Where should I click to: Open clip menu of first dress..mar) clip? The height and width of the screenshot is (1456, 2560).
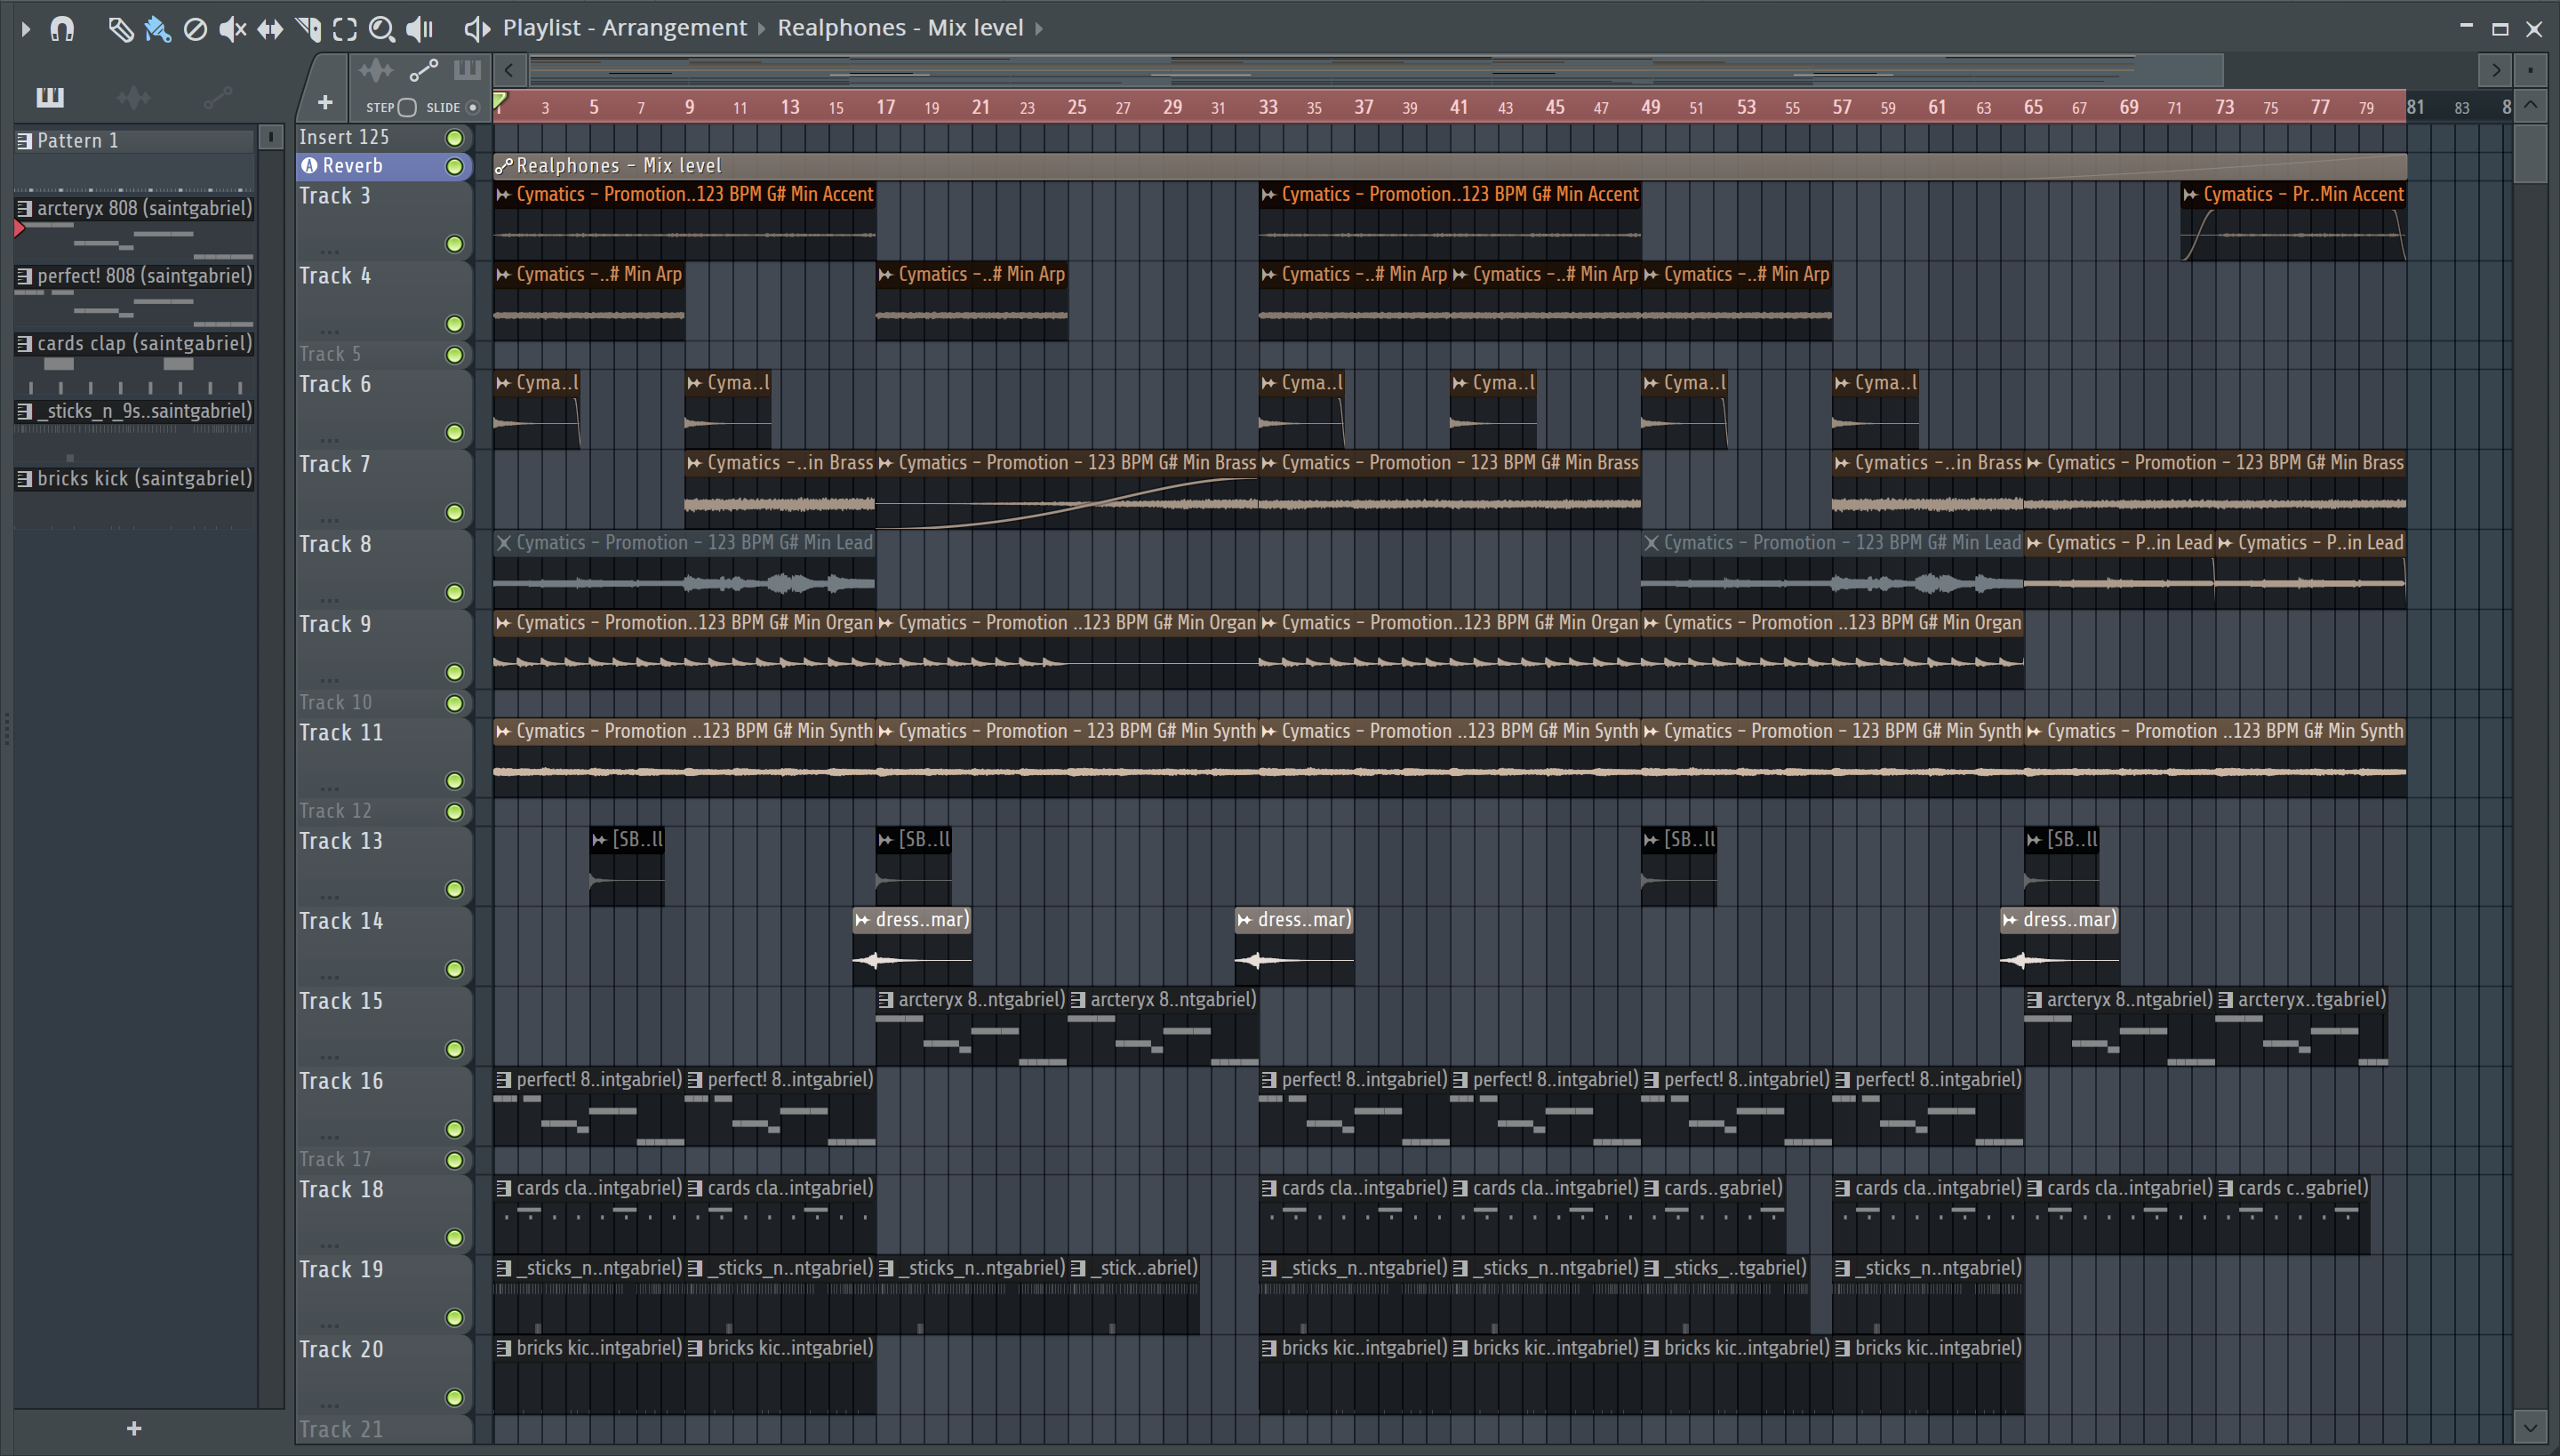pyautogui.click(x=862, y=920)
